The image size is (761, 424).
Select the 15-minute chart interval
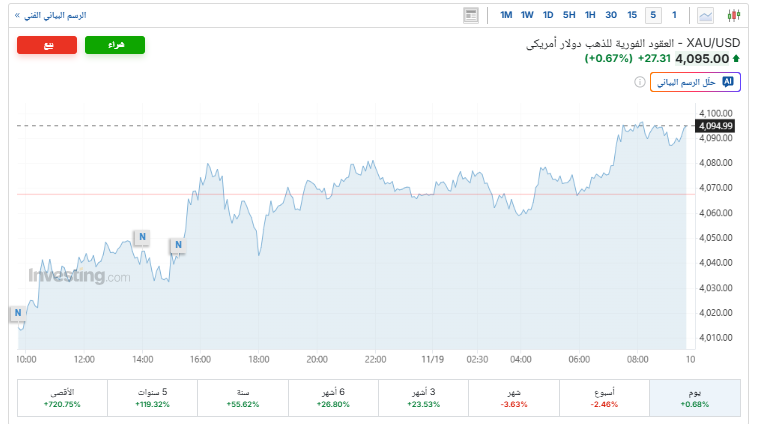tap(632, 15)
